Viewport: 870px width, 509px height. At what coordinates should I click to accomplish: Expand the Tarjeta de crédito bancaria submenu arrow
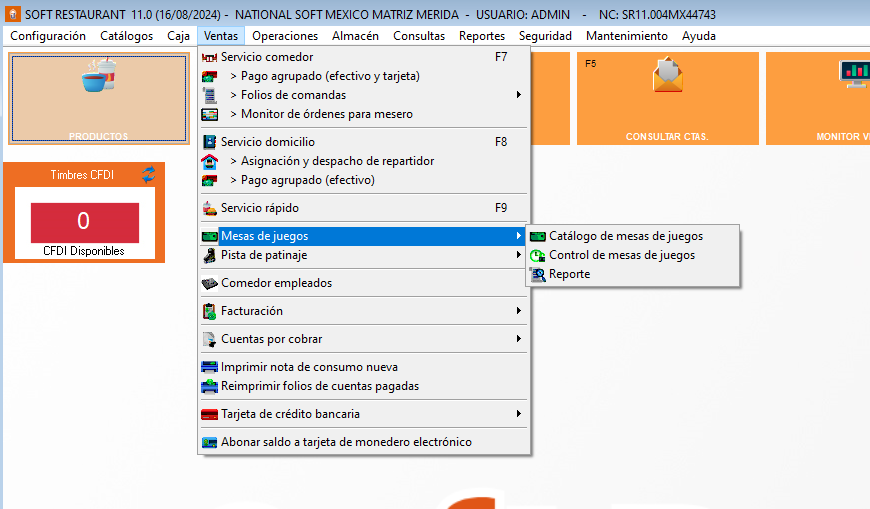[518, 414]
